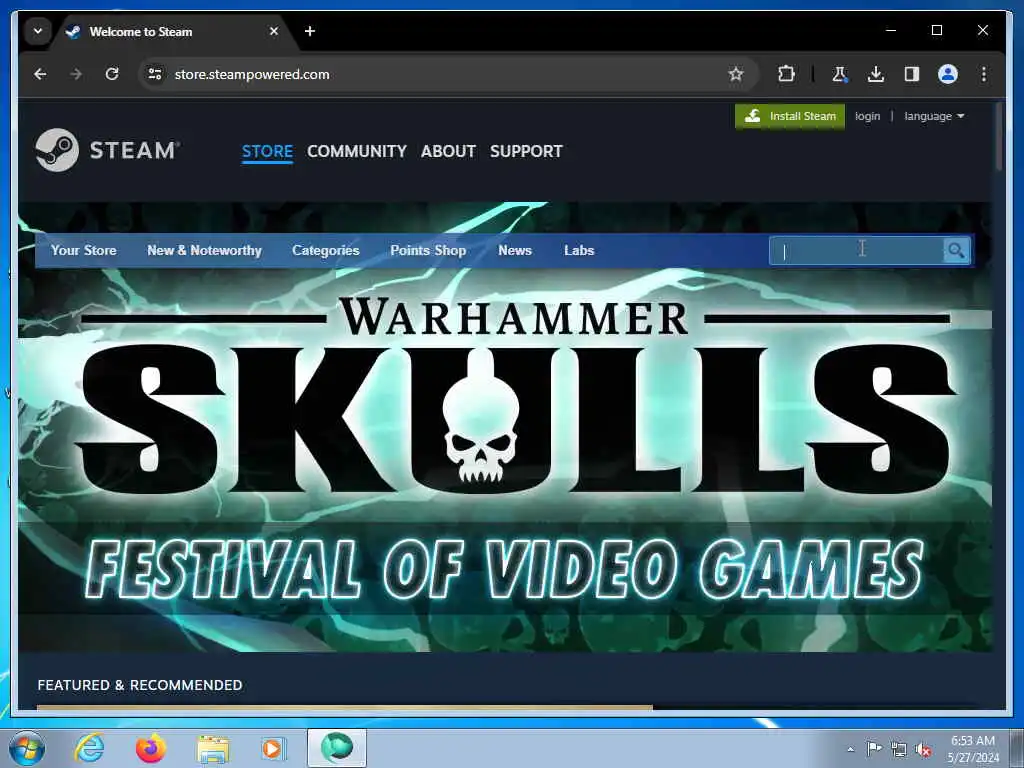Image resolution: width=1024 pixels, height=768 pixels.
Task: Open the Windows Start menu
Action: 27,748
